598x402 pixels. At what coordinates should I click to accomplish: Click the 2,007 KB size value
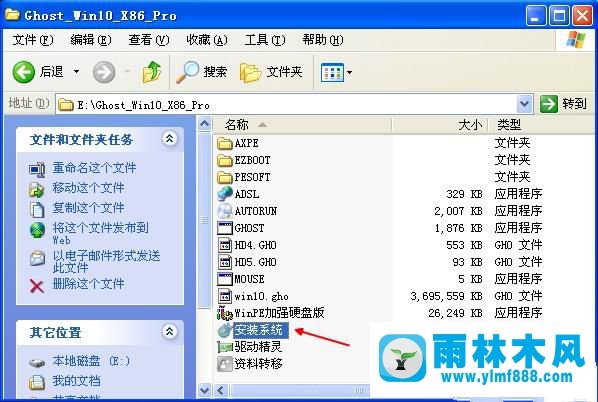(458, 211)
